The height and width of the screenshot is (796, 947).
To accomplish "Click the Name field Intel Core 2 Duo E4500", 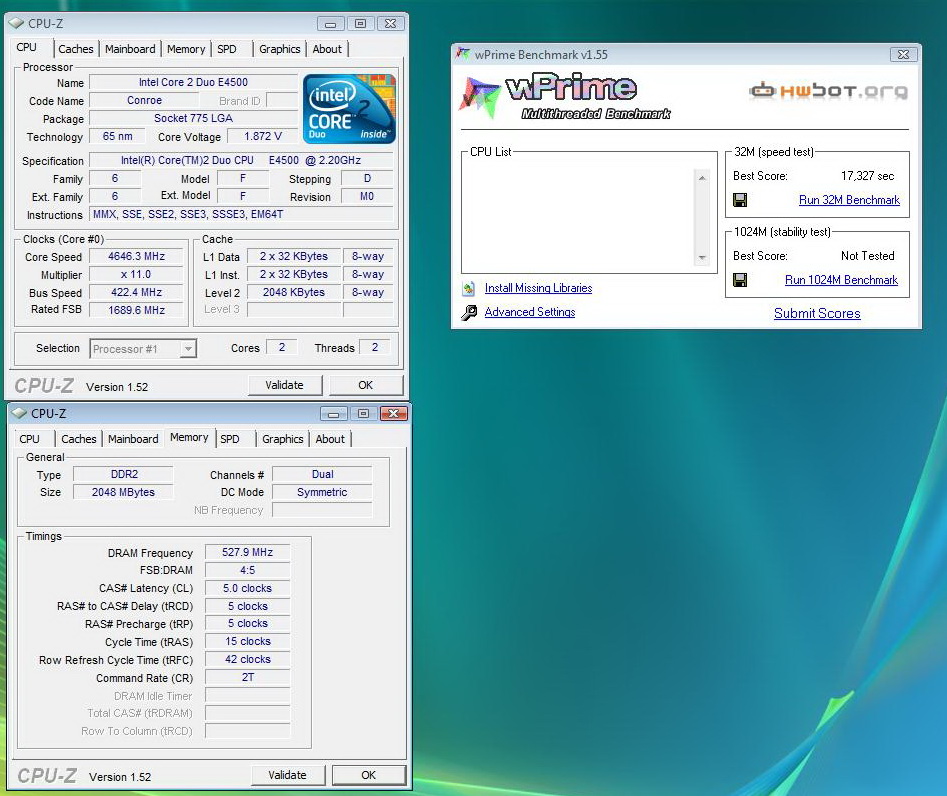I will (193, 82).
